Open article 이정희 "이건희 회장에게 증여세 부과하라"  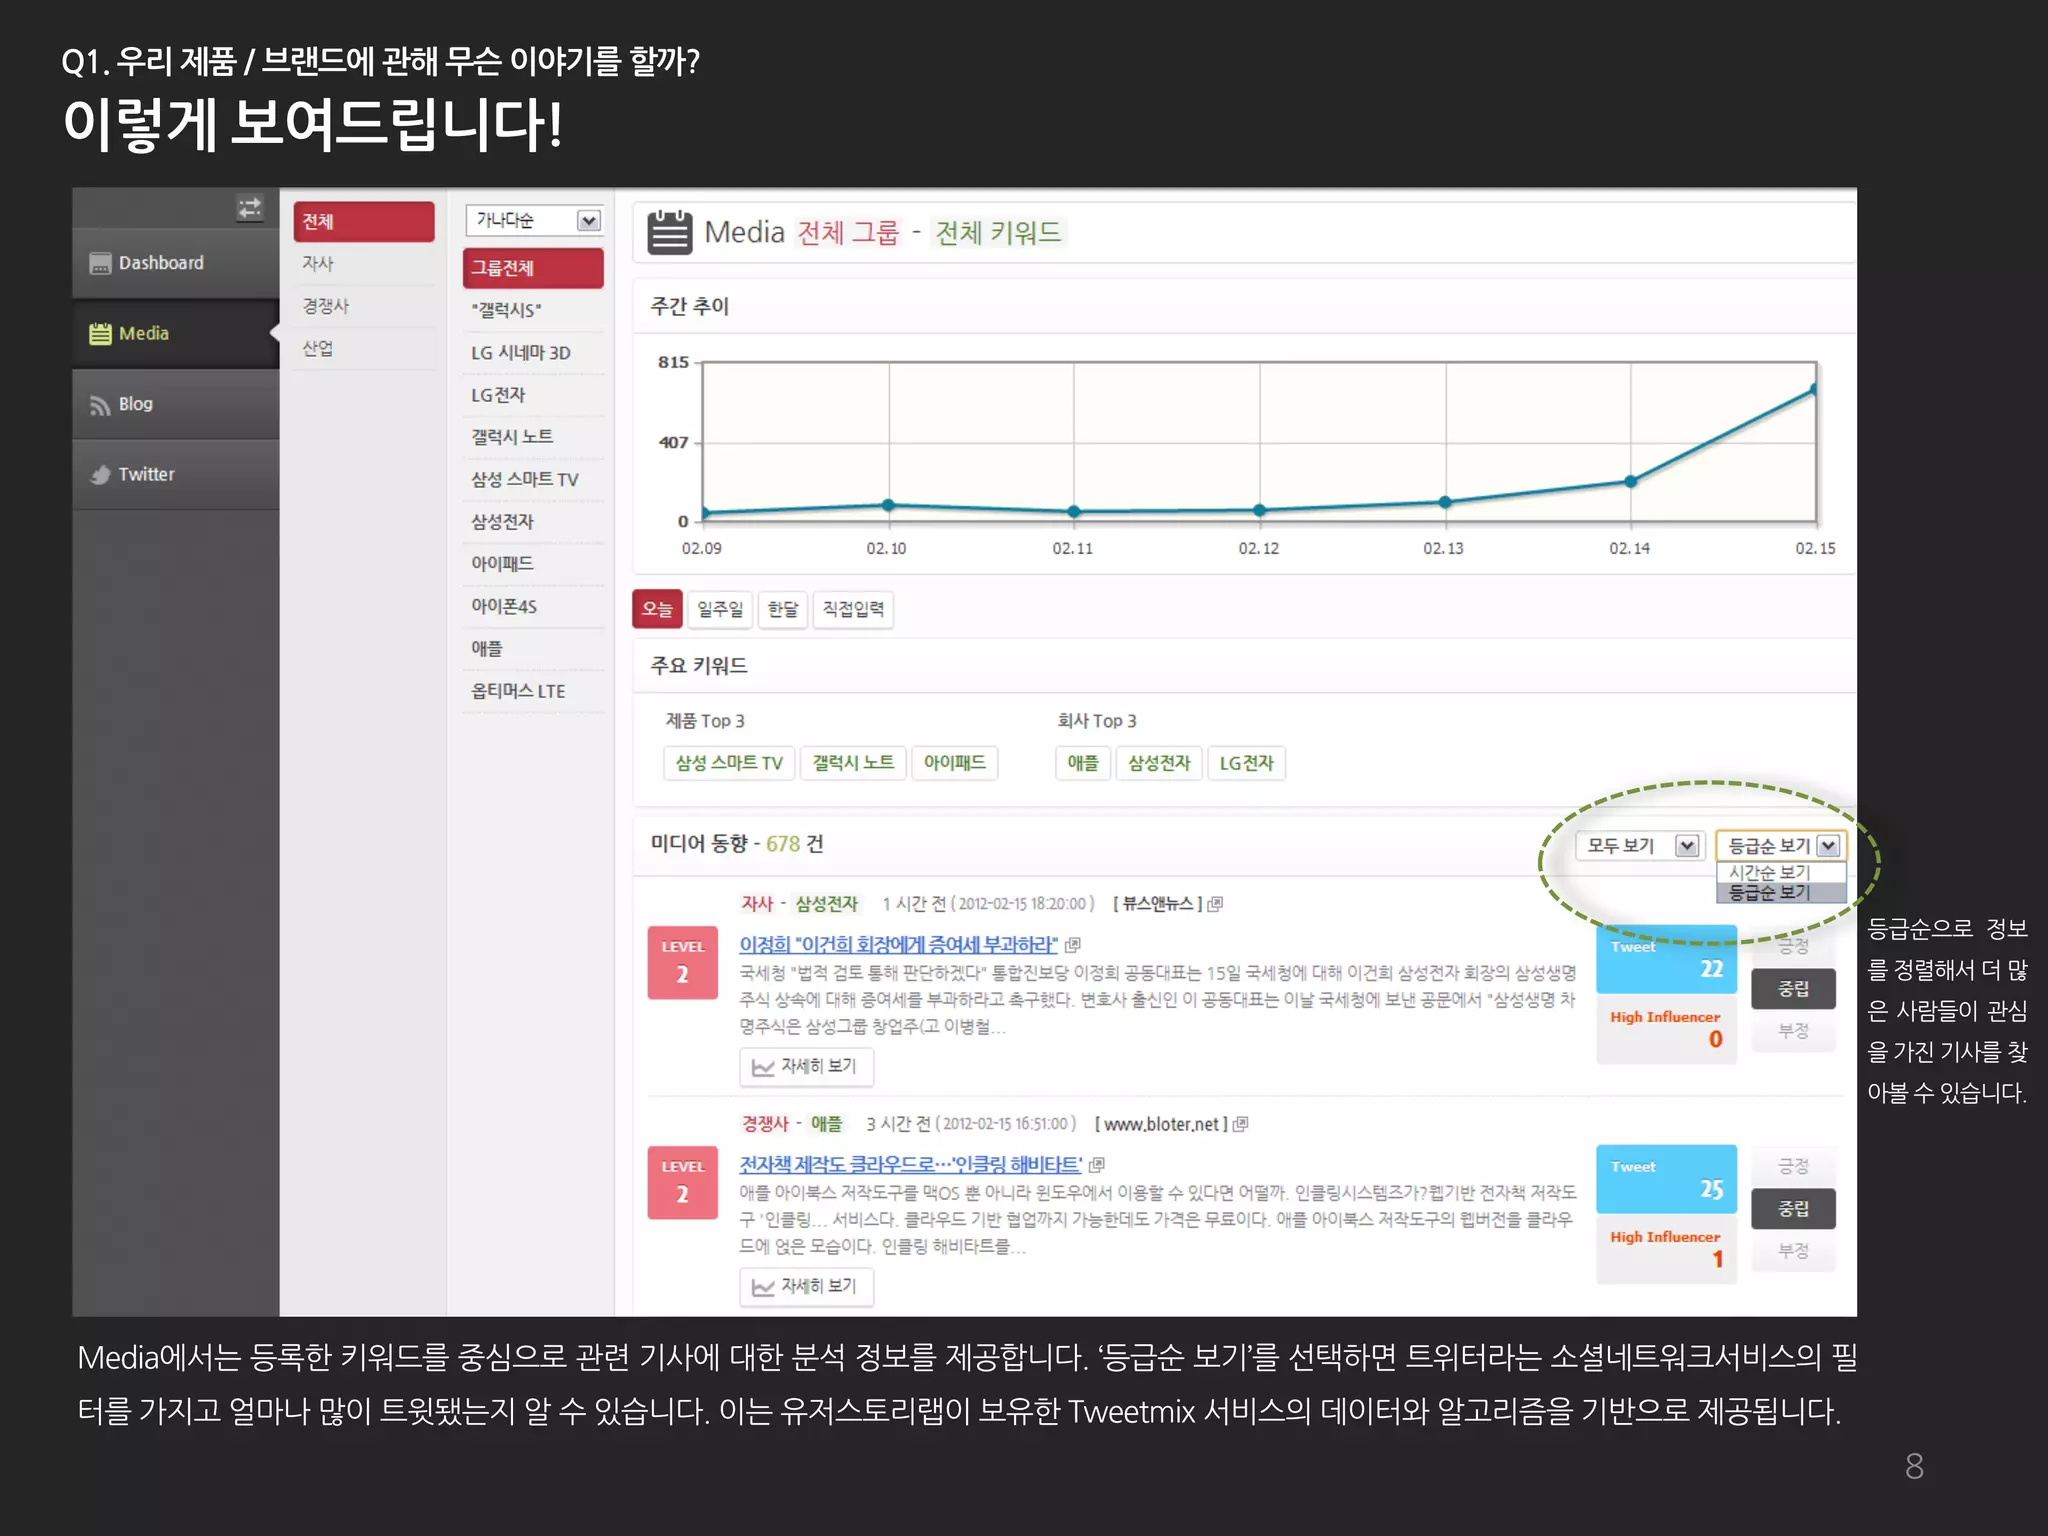tap(898, 945)
